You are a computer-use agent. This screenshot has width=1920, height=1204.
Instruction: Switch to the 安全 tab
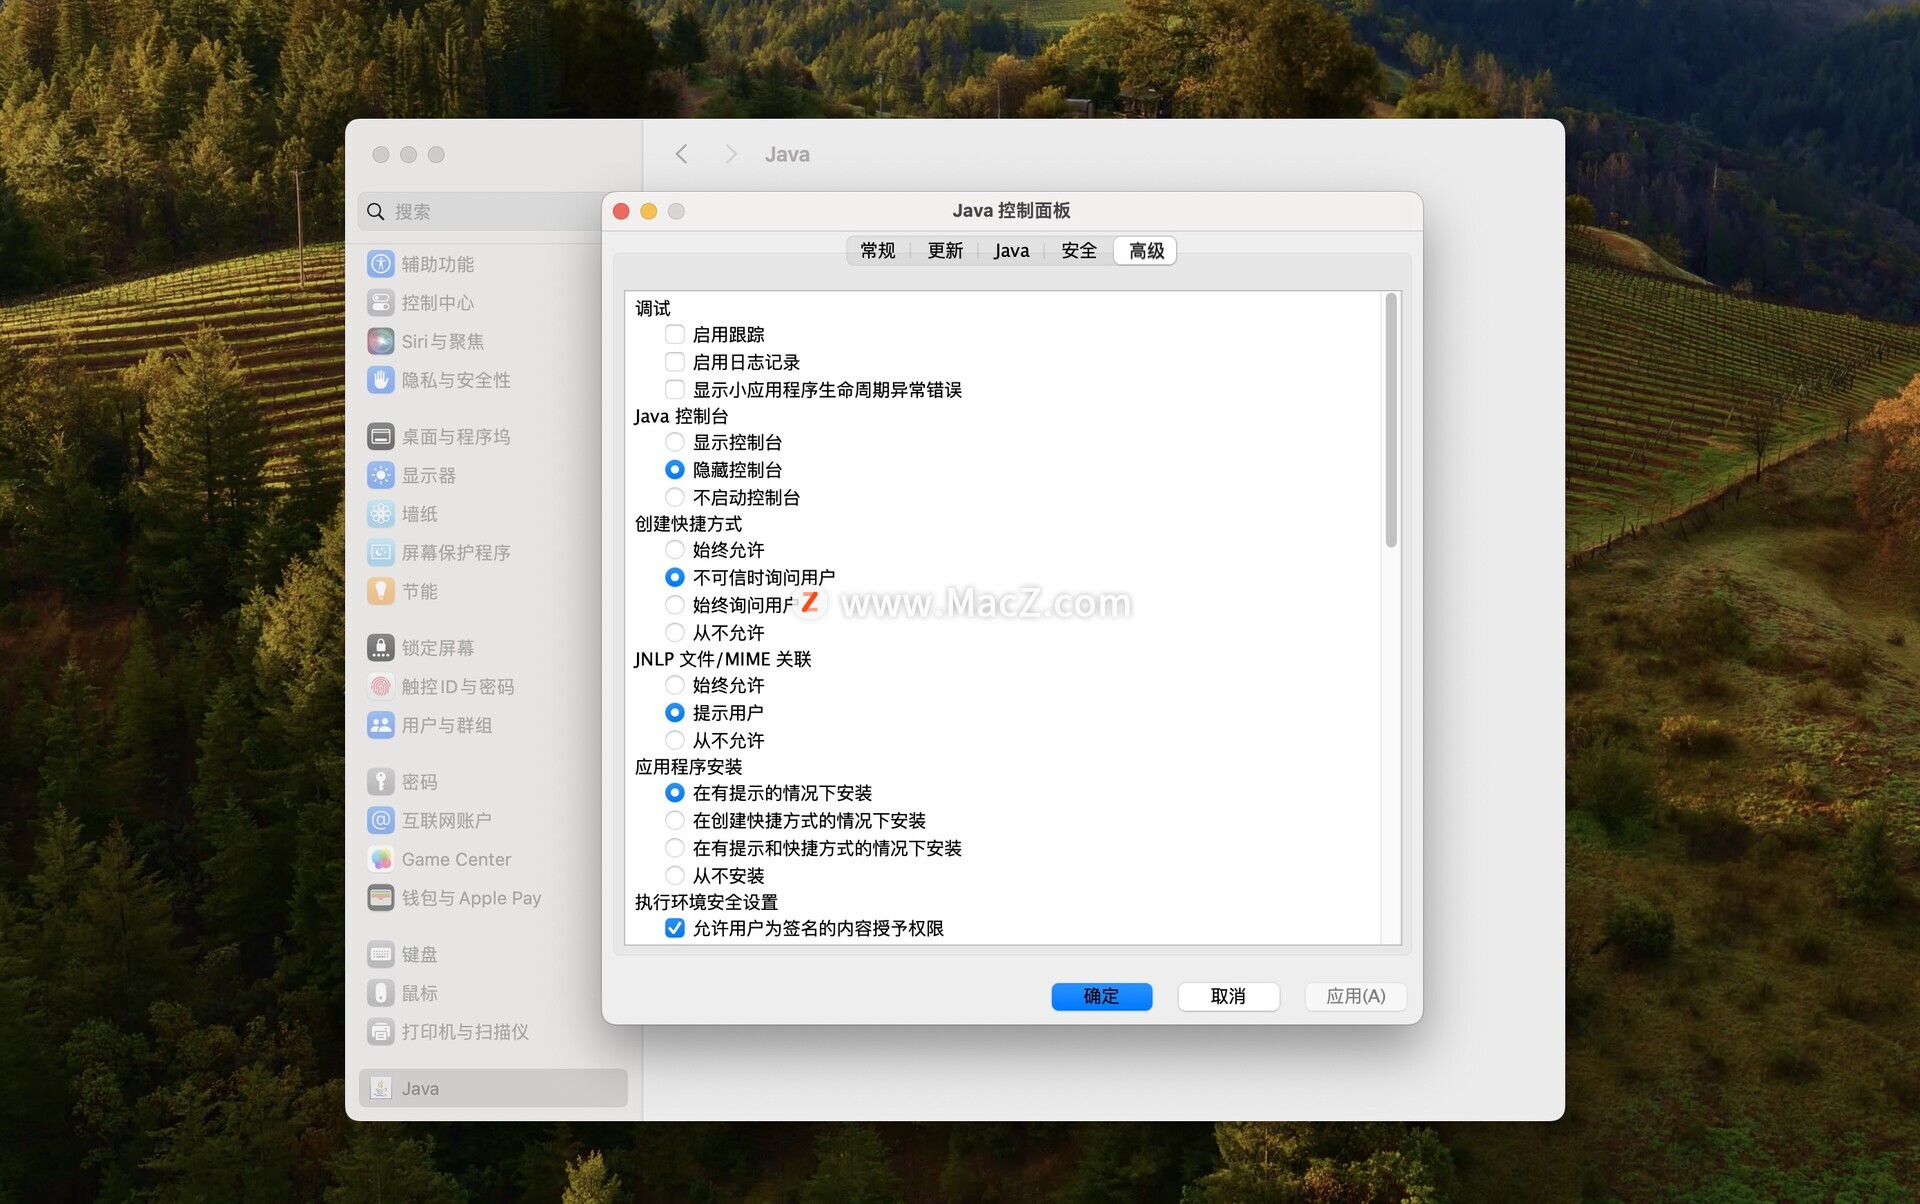1079,251
